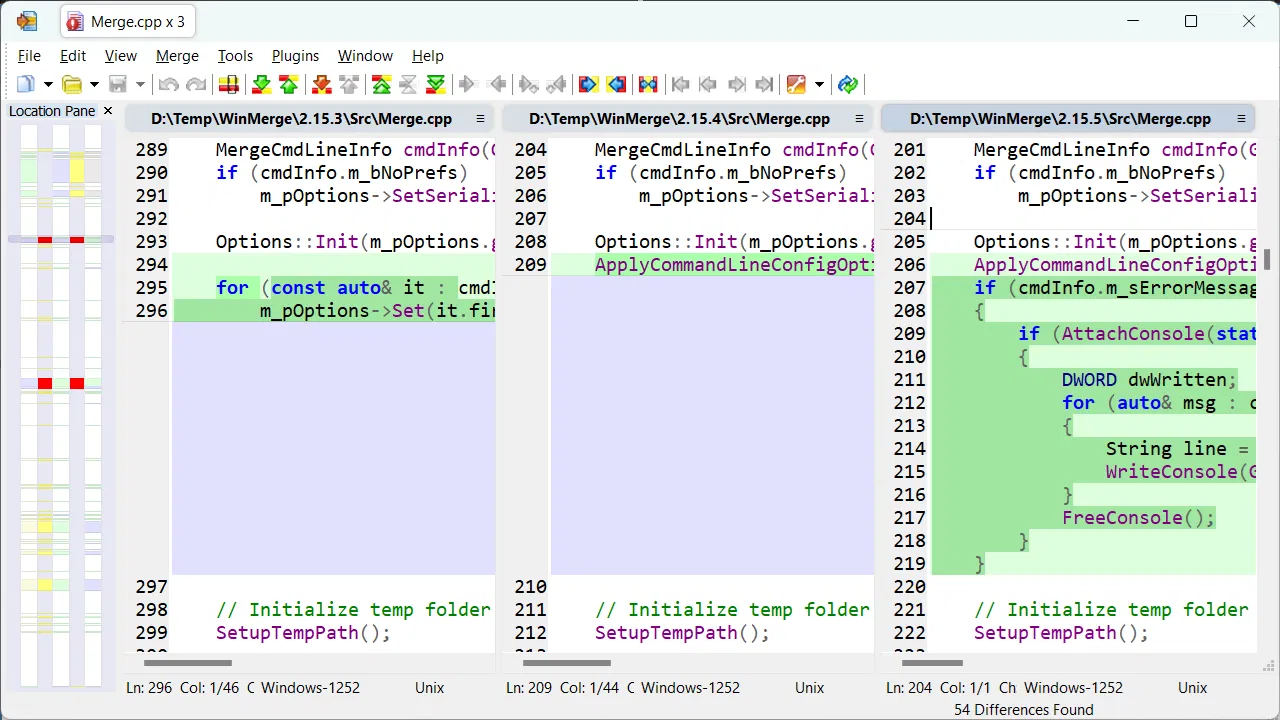
Task: Go to Last Difference toolbar icon
Action: pos(435,85)
